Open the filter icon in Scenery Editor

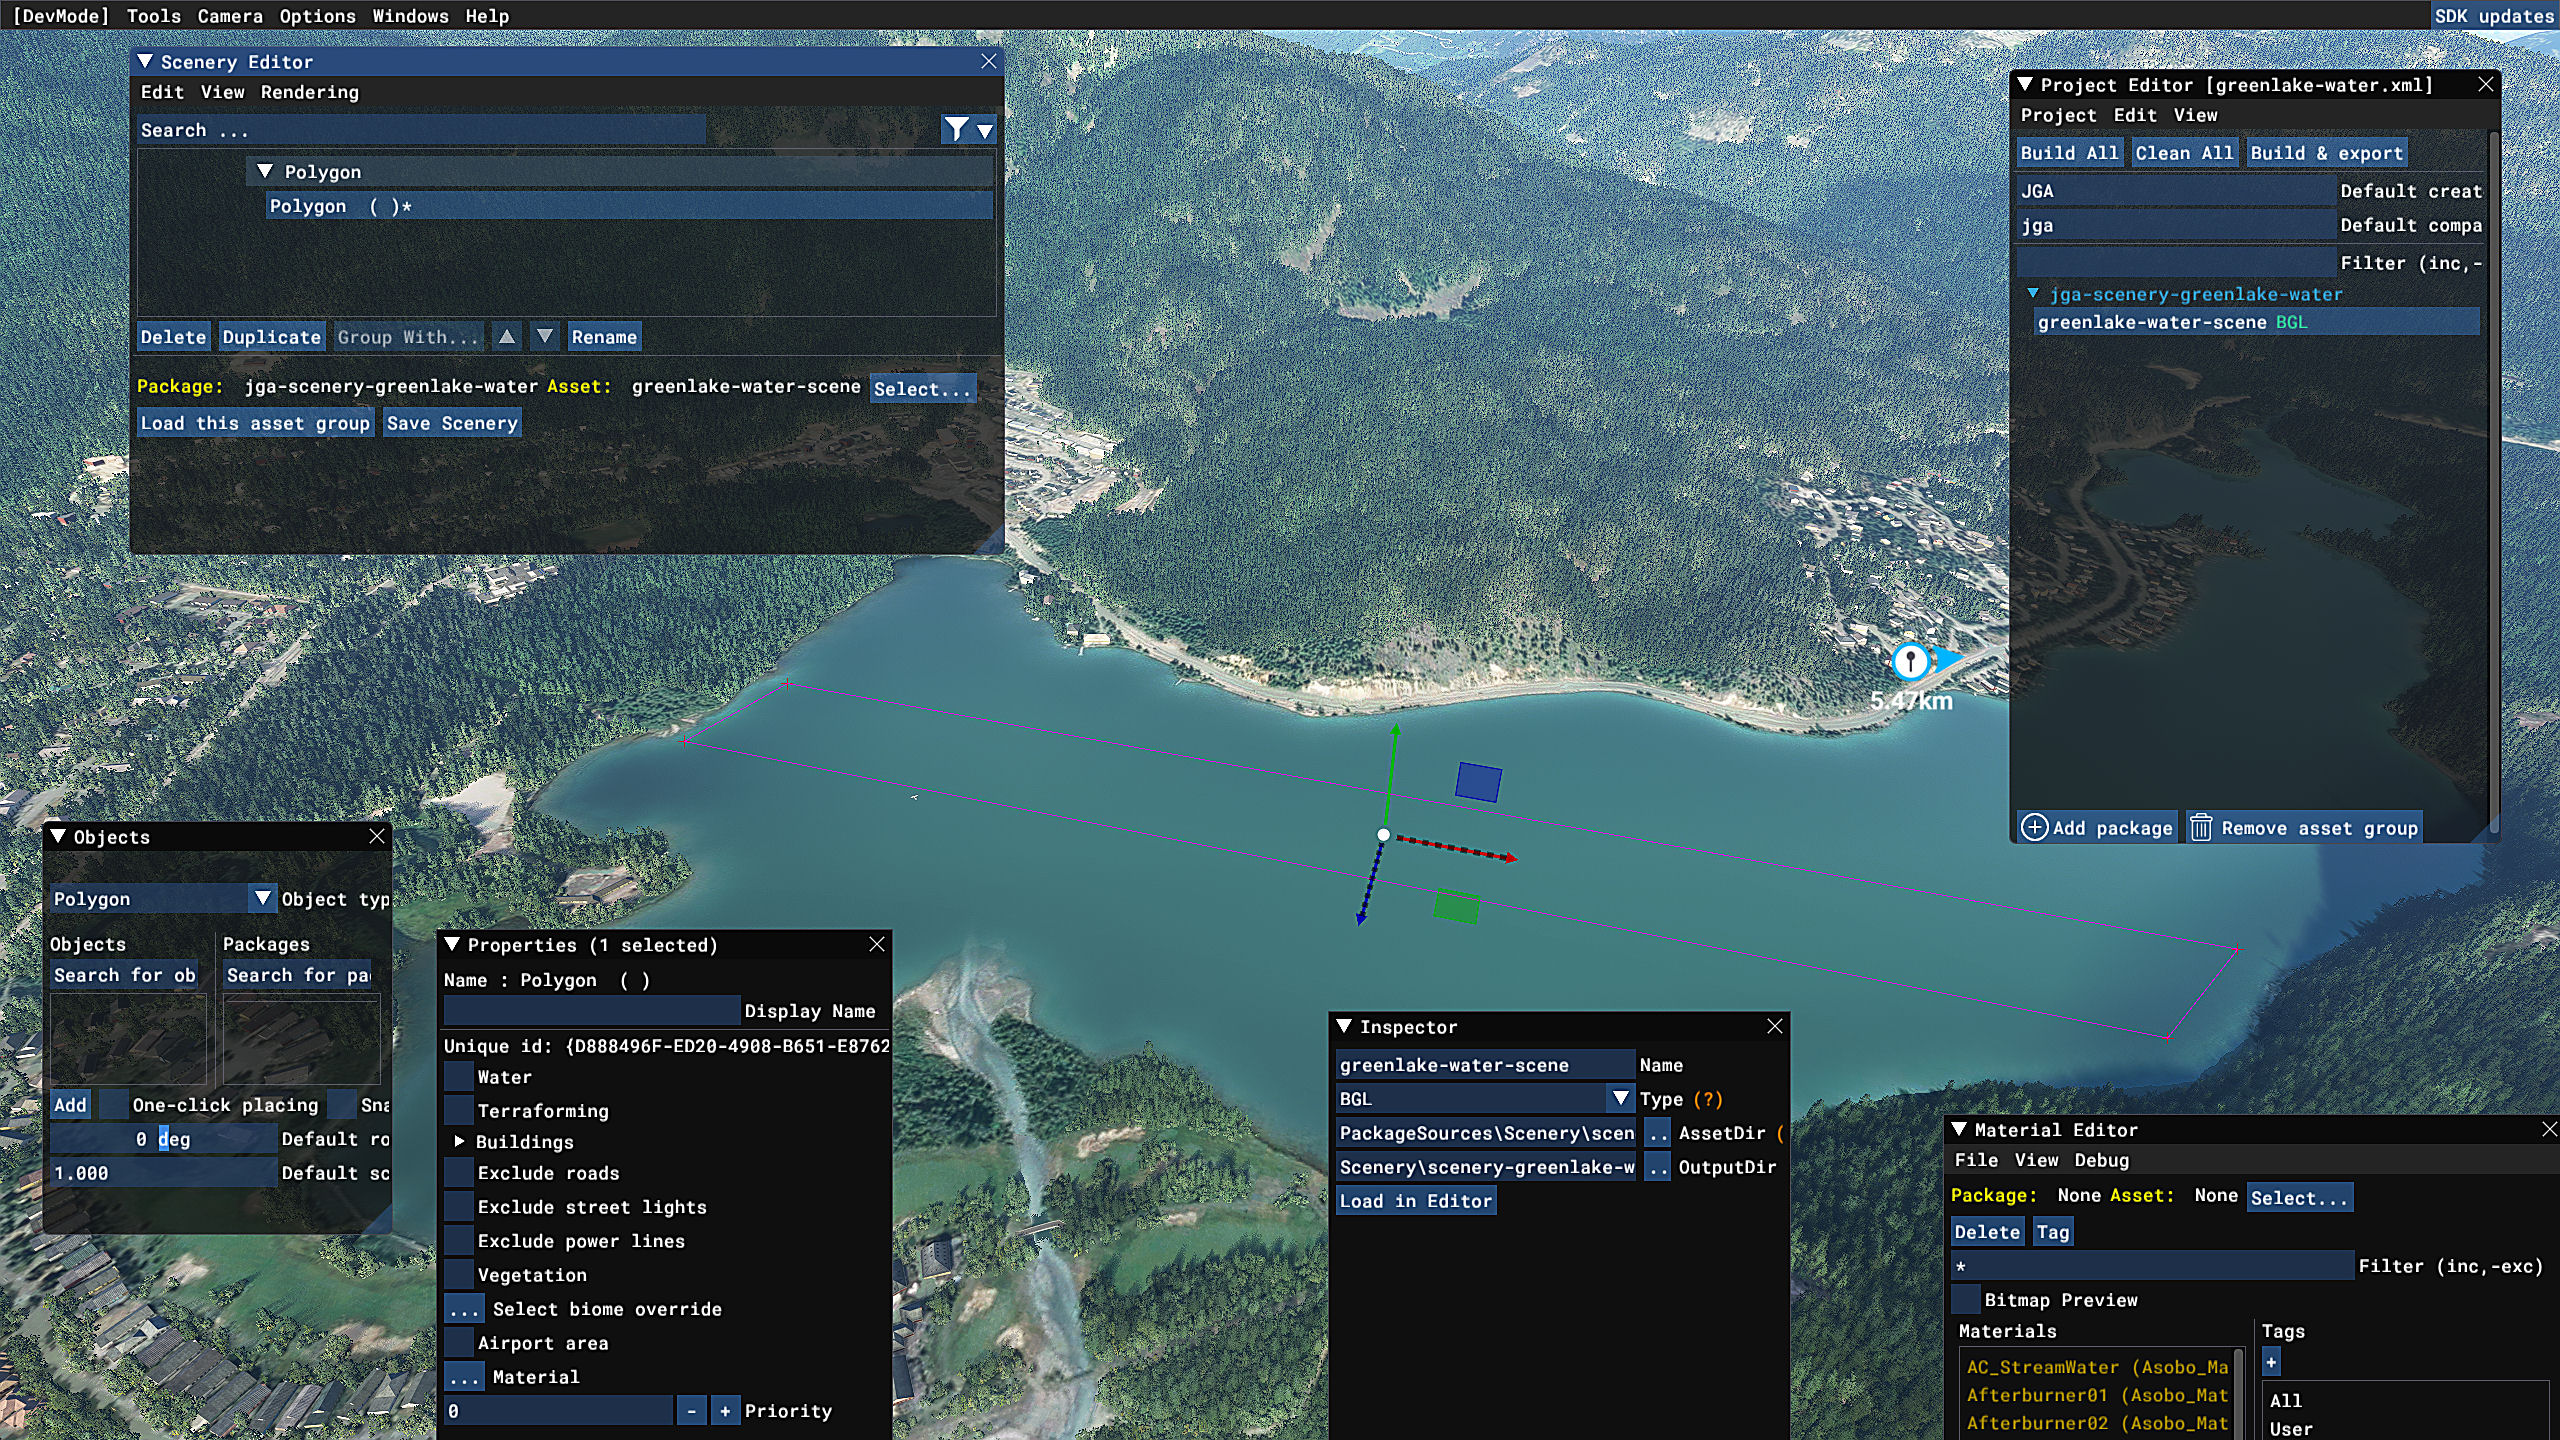tap(956, 129)
